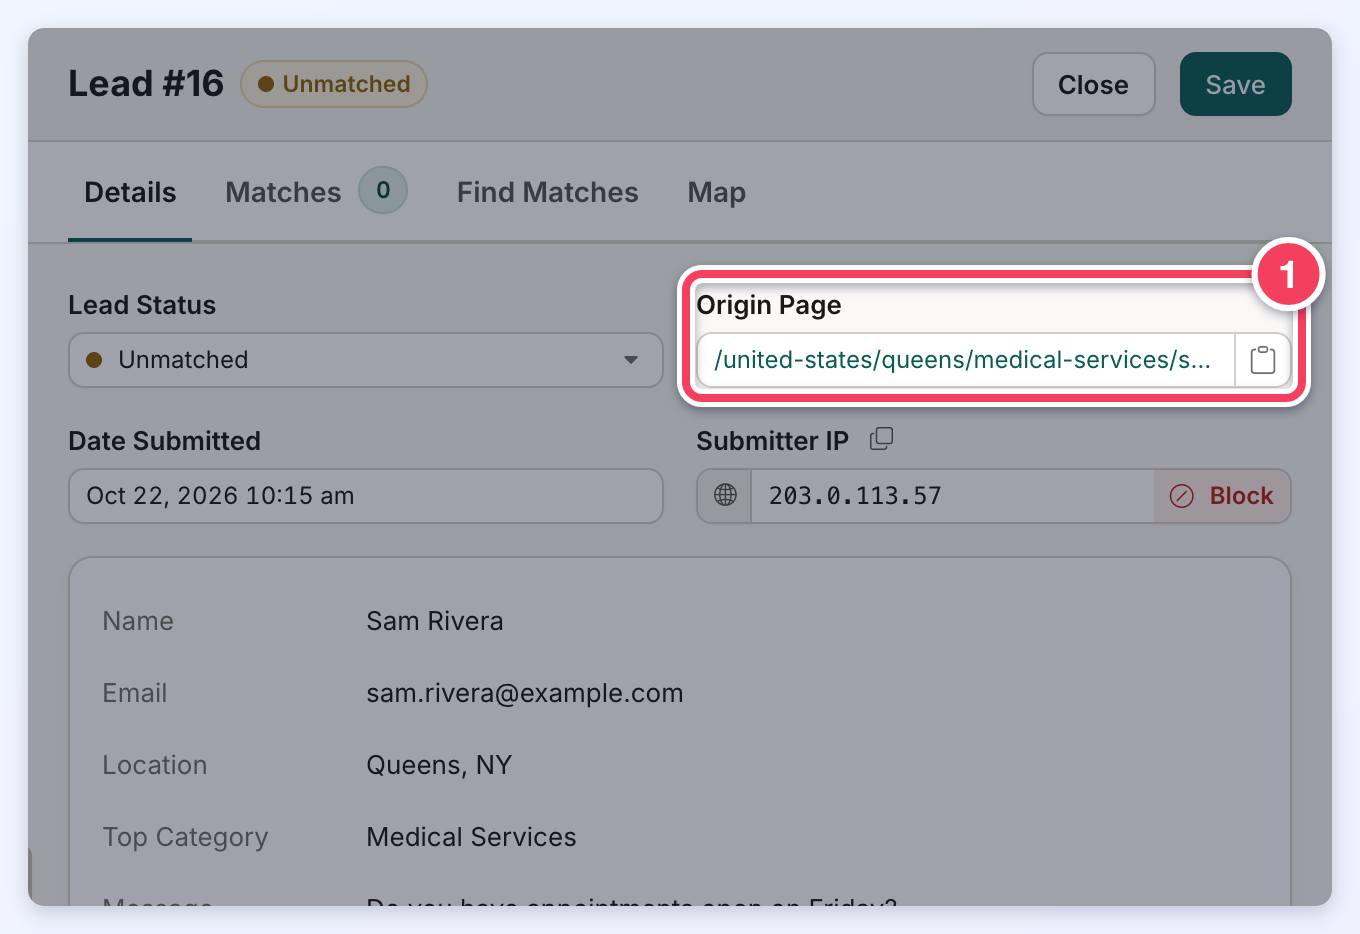Click the Email field label
The width and height of the screenshot is (1360, 934).
pos(135,693)
